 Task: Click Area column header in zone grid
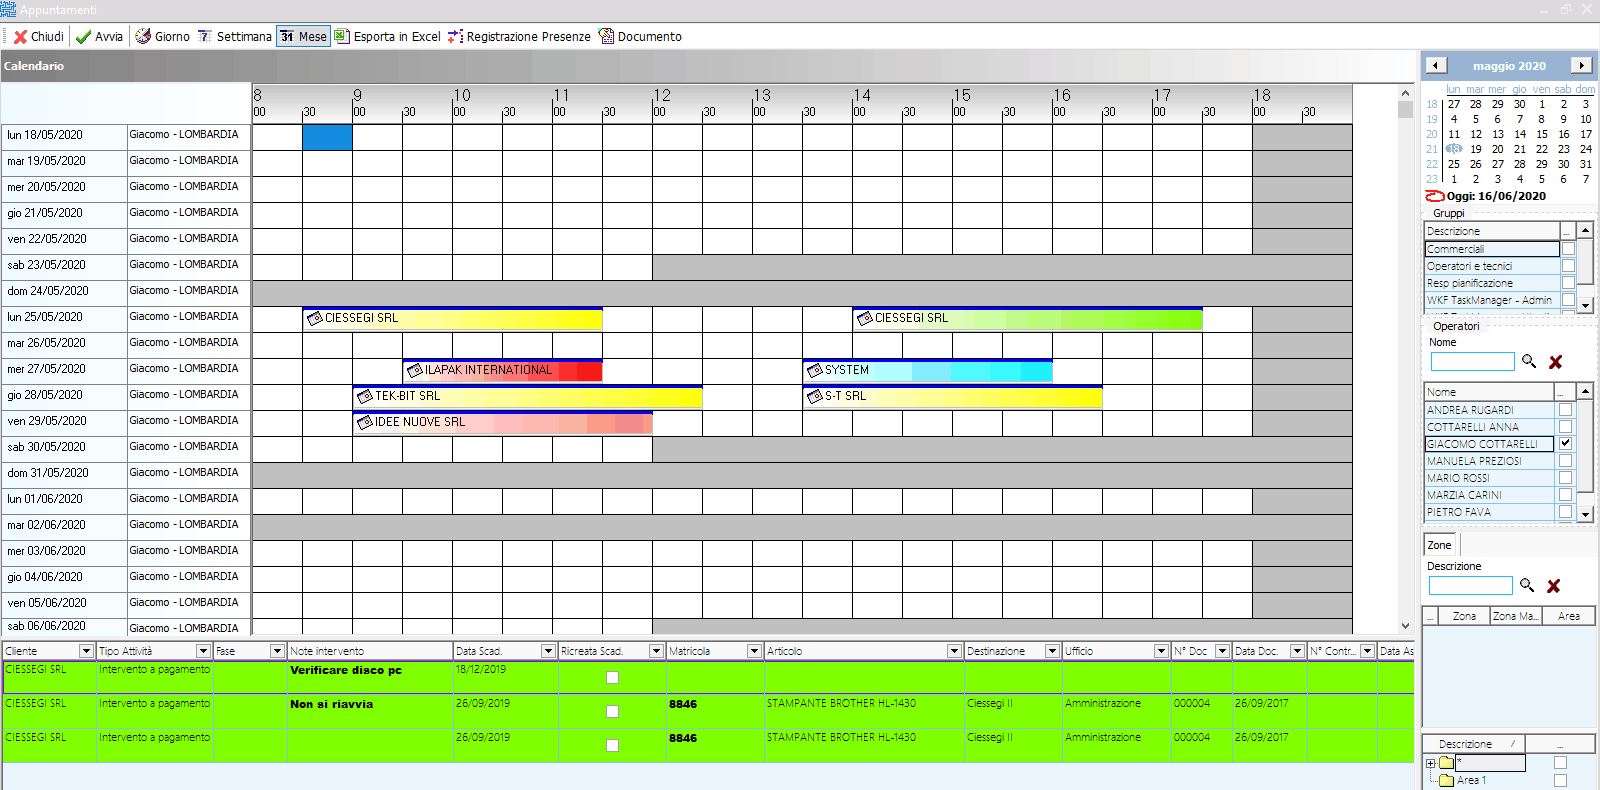click(x=1569, y=616)
